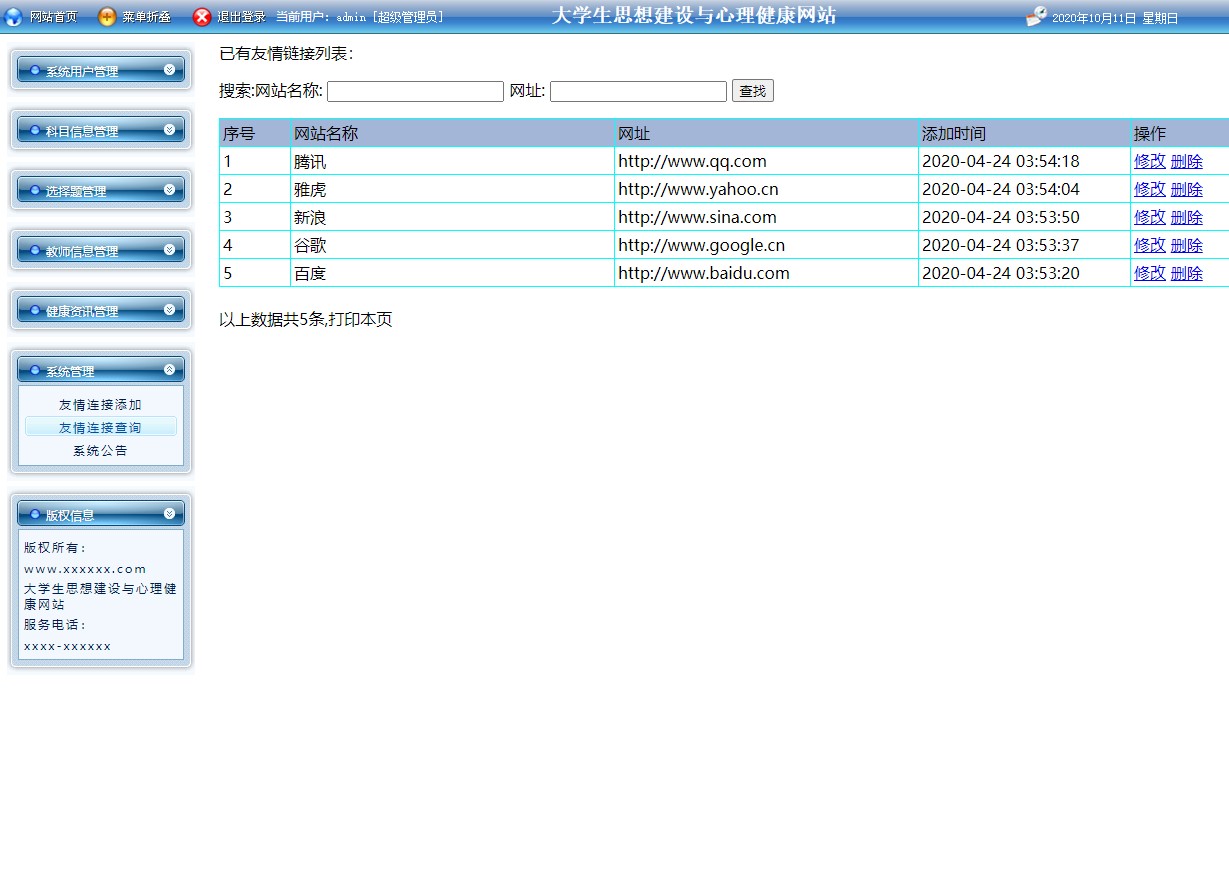The height and width of the screenshot is (891, 1229).
Task: Click the blue dot icon on 选择题管理
Action: [36, 191]
